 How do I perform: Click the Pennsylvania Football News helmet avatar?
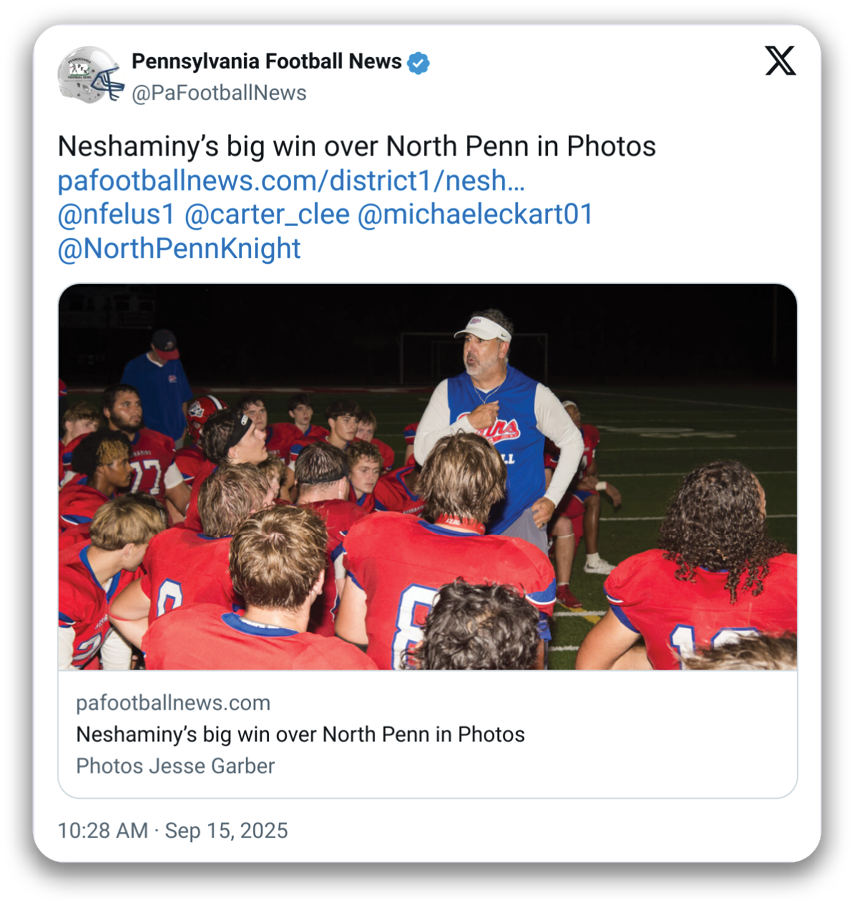[x=90, y=74]
